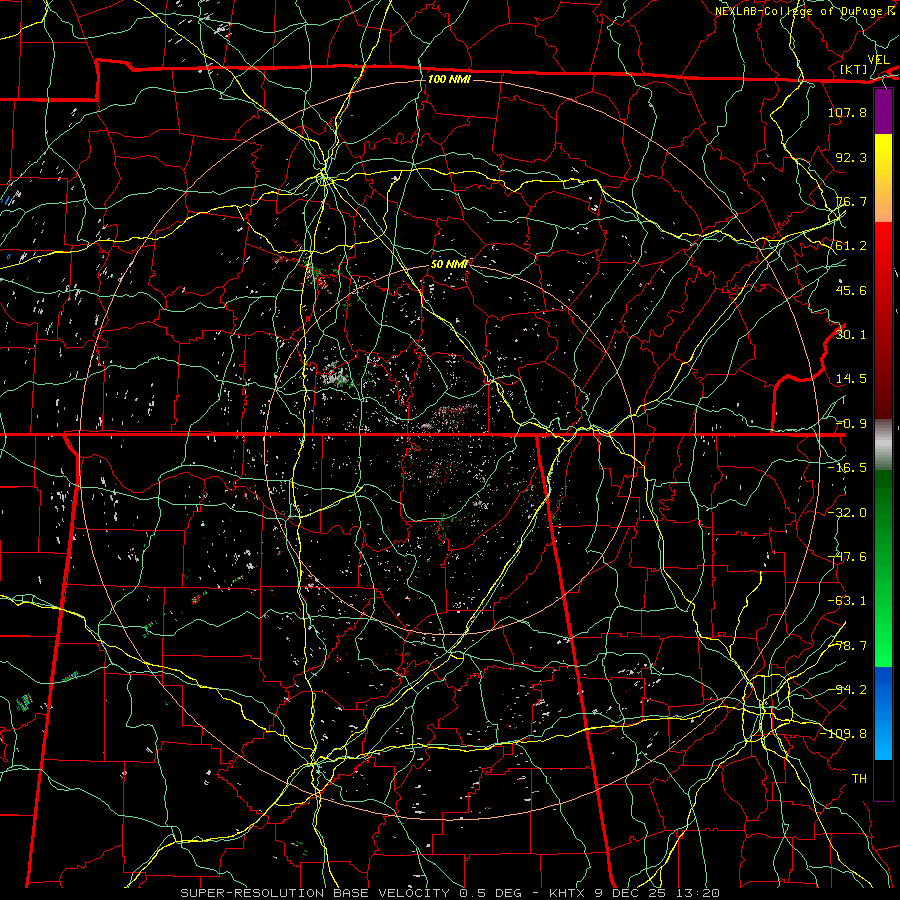Click the -32.0 velocity scale value
This screenshot has height=900, width=900.
tap(847, 513)
